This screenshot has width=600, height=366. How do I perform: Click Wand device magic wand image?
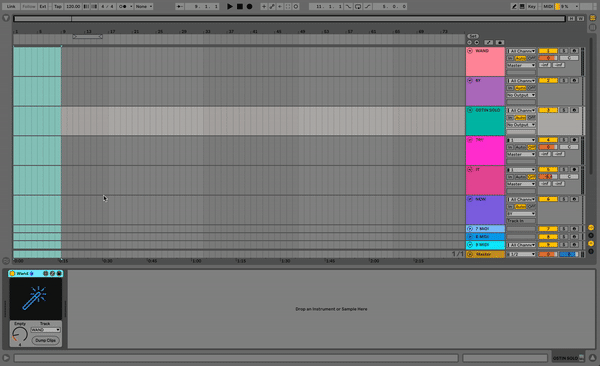click(x=36, y=299)
